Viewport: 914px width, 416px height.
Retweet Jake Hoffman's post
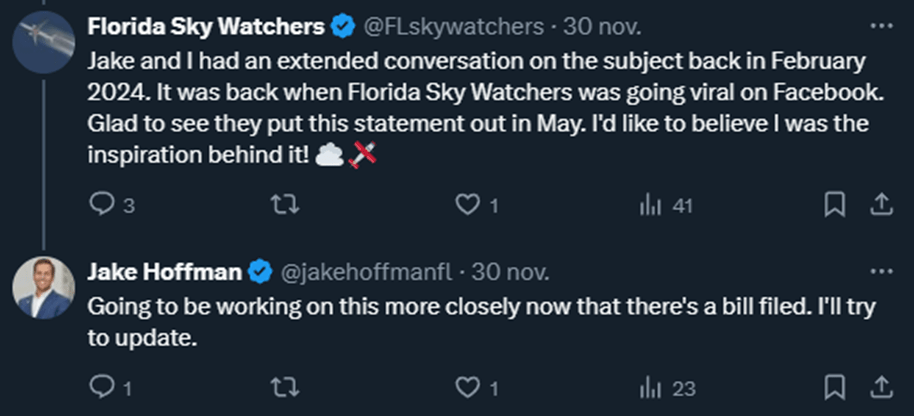(x=284, y=385)
